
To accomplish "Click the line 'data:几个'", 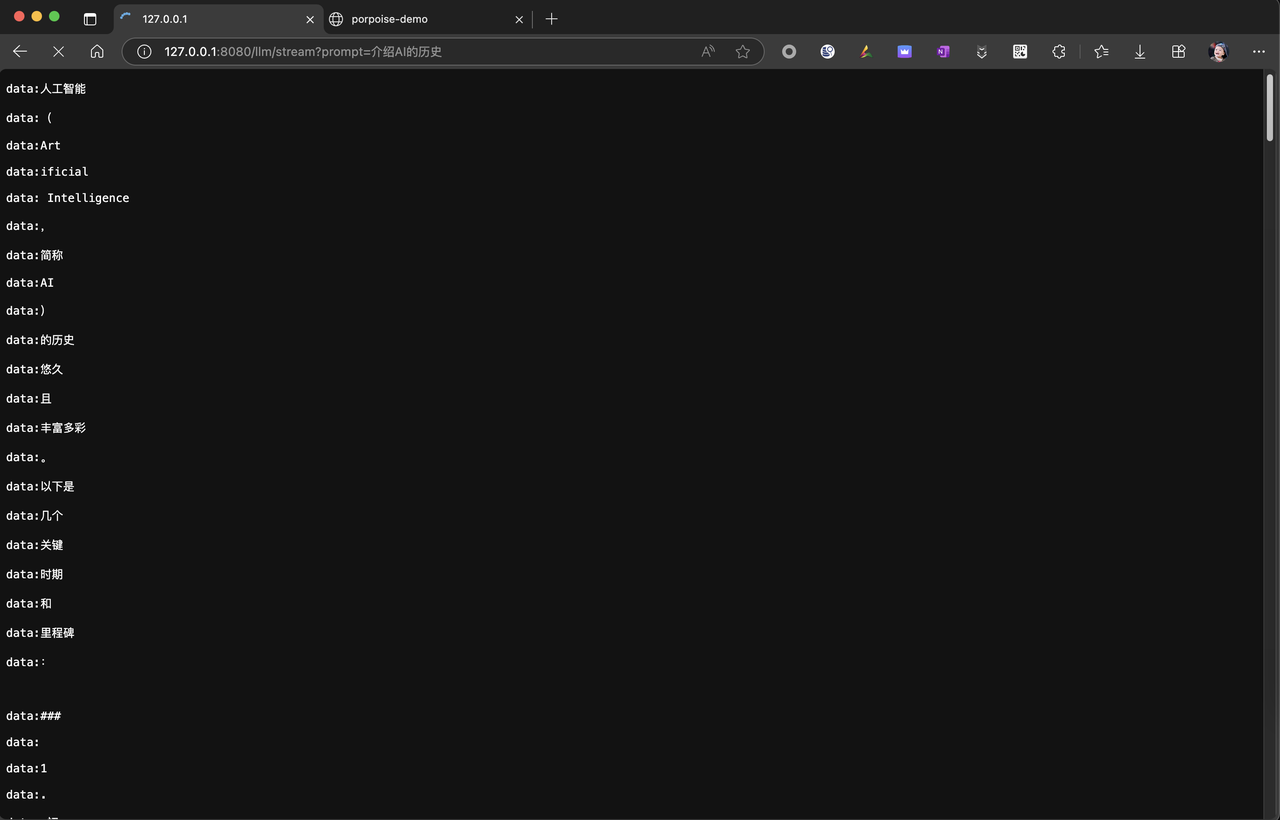I will pos(35,516).
